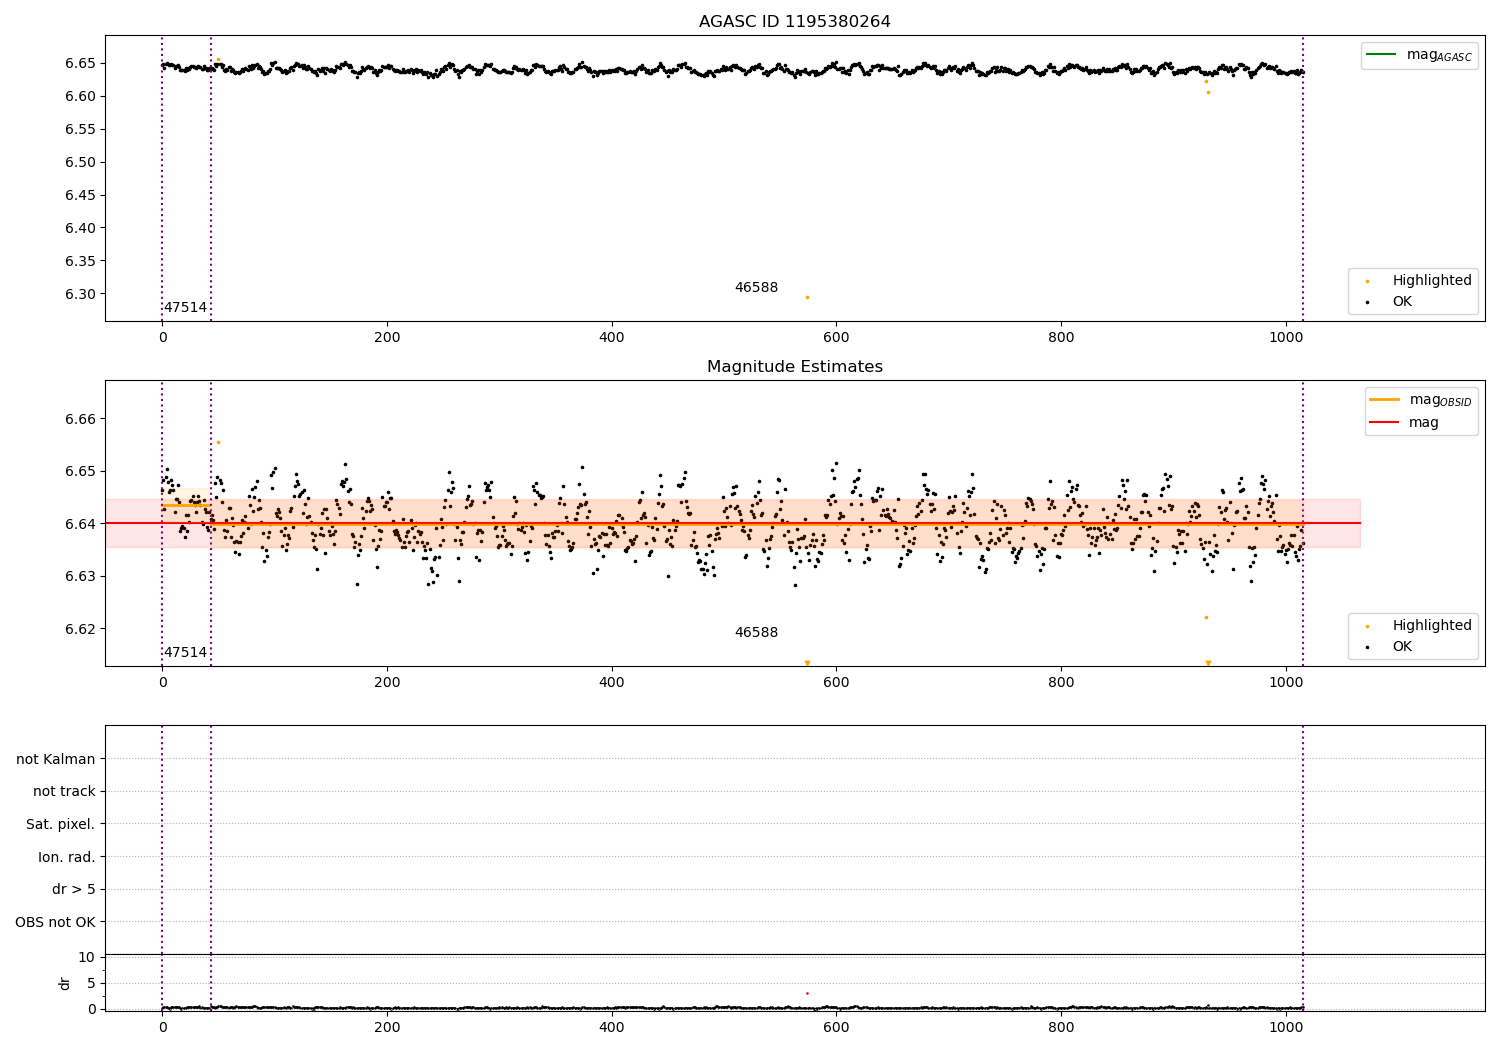Click the not Kalman axis label
Image resolution: width=1500 pixels, height=1050 pixels.
click(x=56, y=759)
